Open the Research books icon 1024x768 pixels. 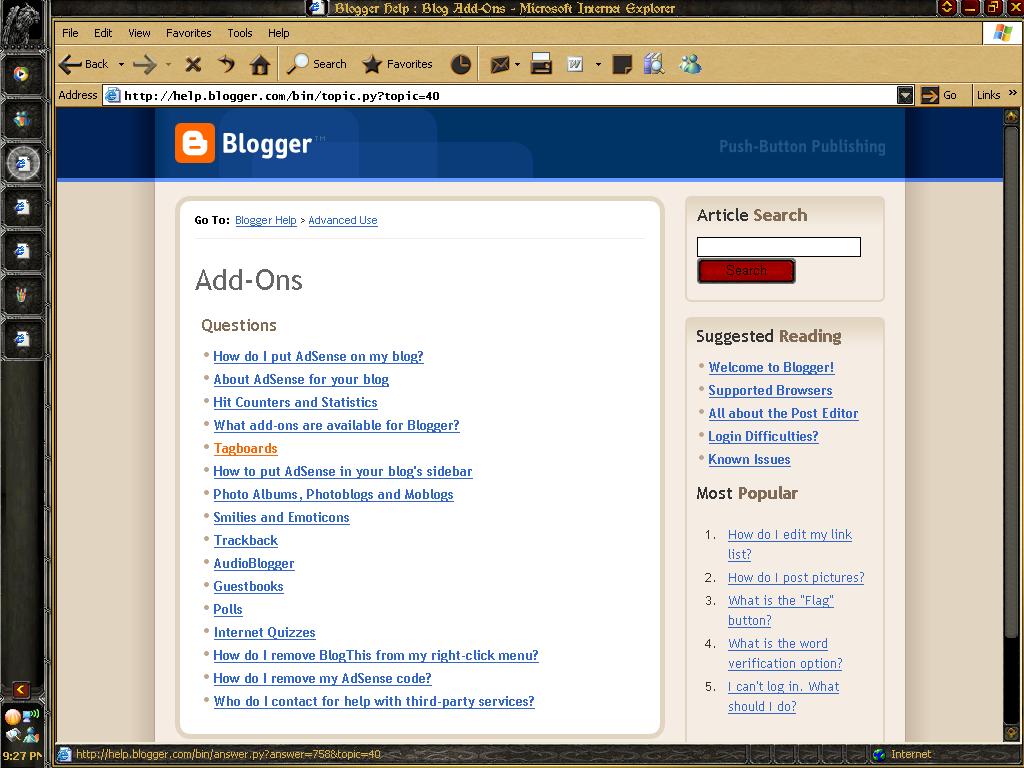pos(654,63)
